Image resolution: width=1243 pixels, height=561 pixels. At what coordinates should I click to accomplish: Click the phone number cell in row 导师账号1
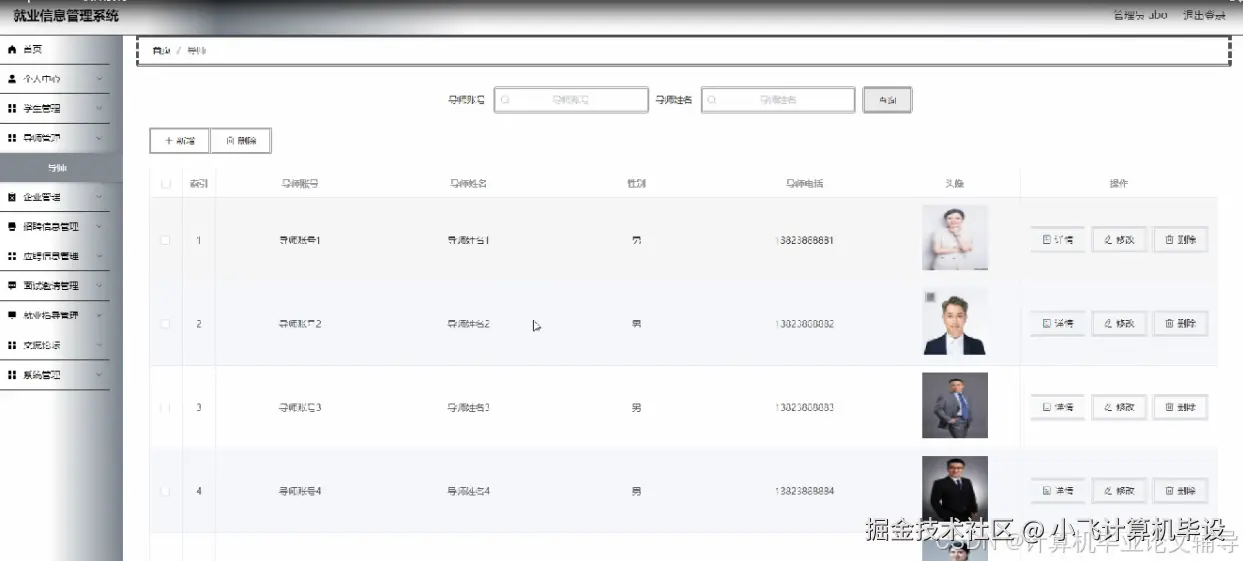(x=804, y=241)
